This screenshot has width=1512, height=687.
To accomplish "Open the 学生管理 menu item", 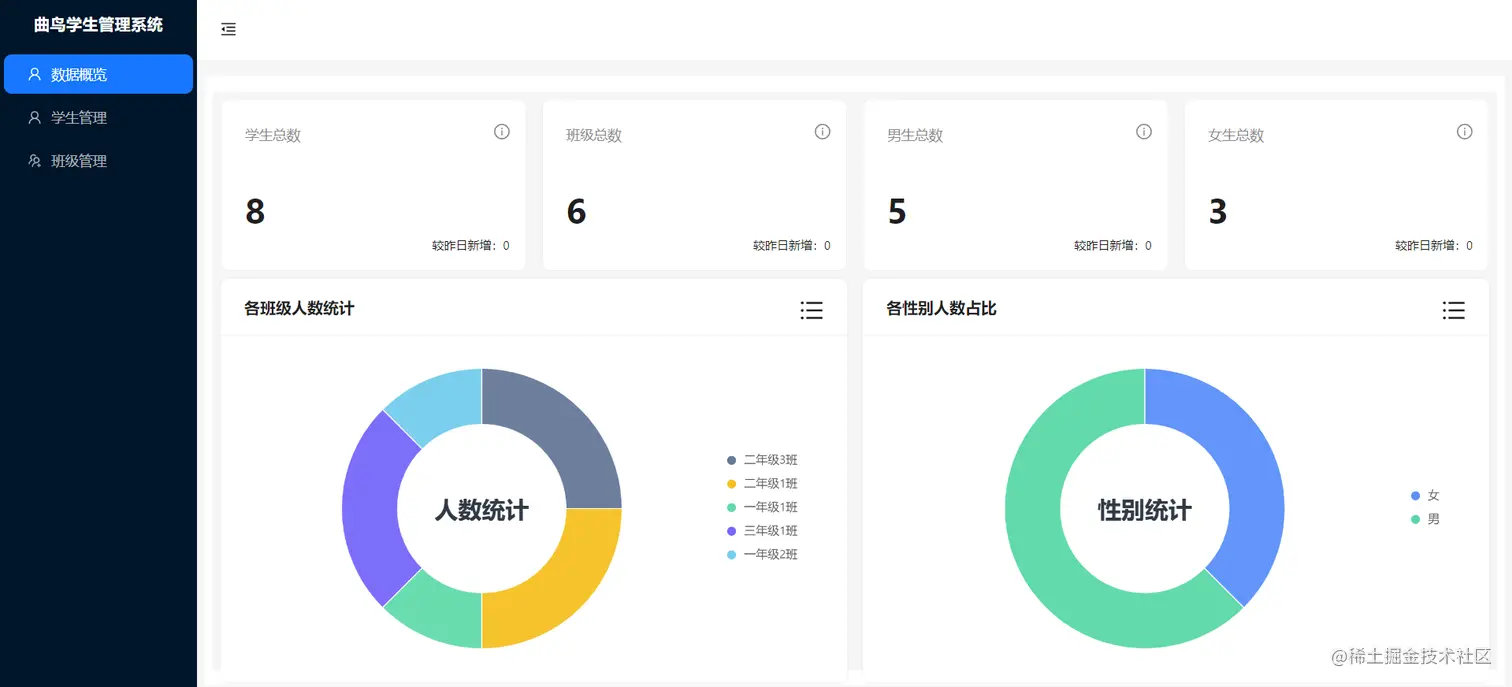I will click(98, 117).
